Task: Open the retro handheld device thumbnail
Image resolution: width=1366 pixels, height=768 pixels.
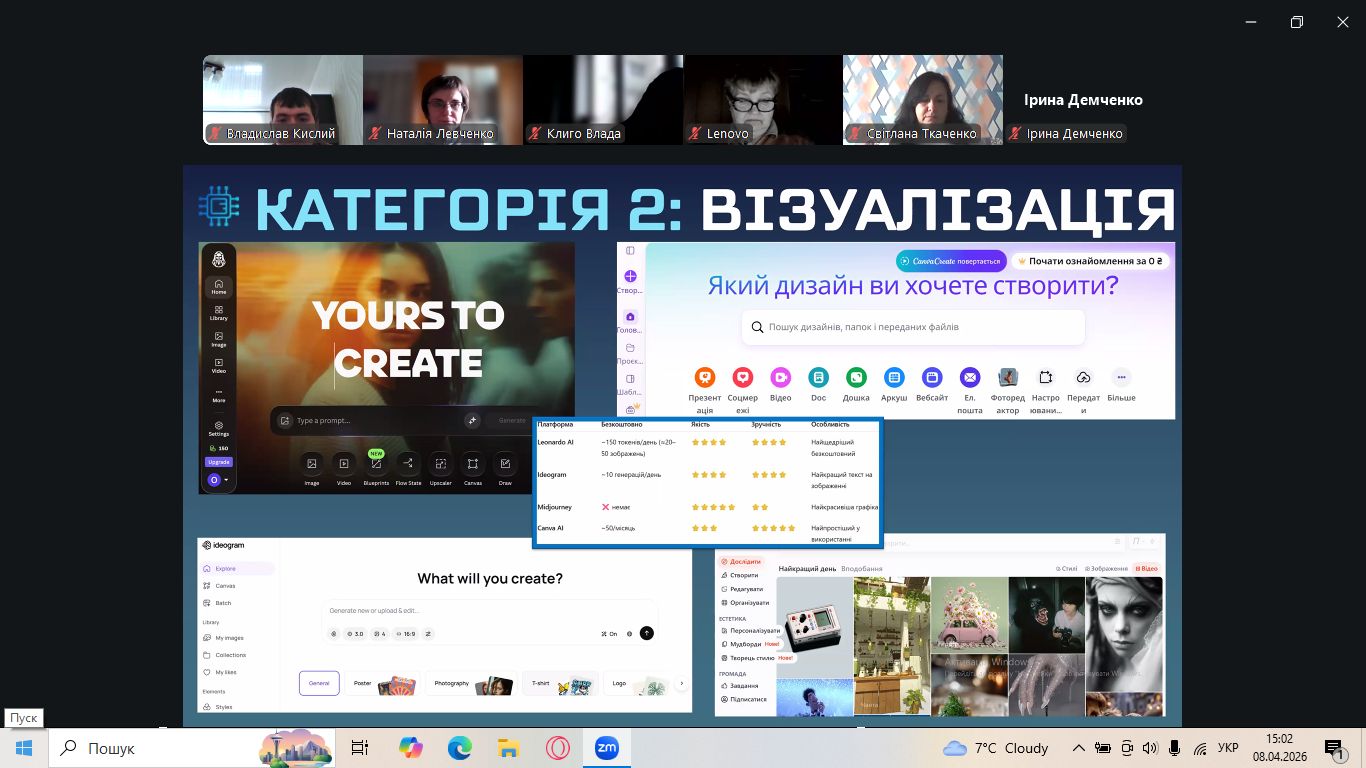Action: point(815,627)
